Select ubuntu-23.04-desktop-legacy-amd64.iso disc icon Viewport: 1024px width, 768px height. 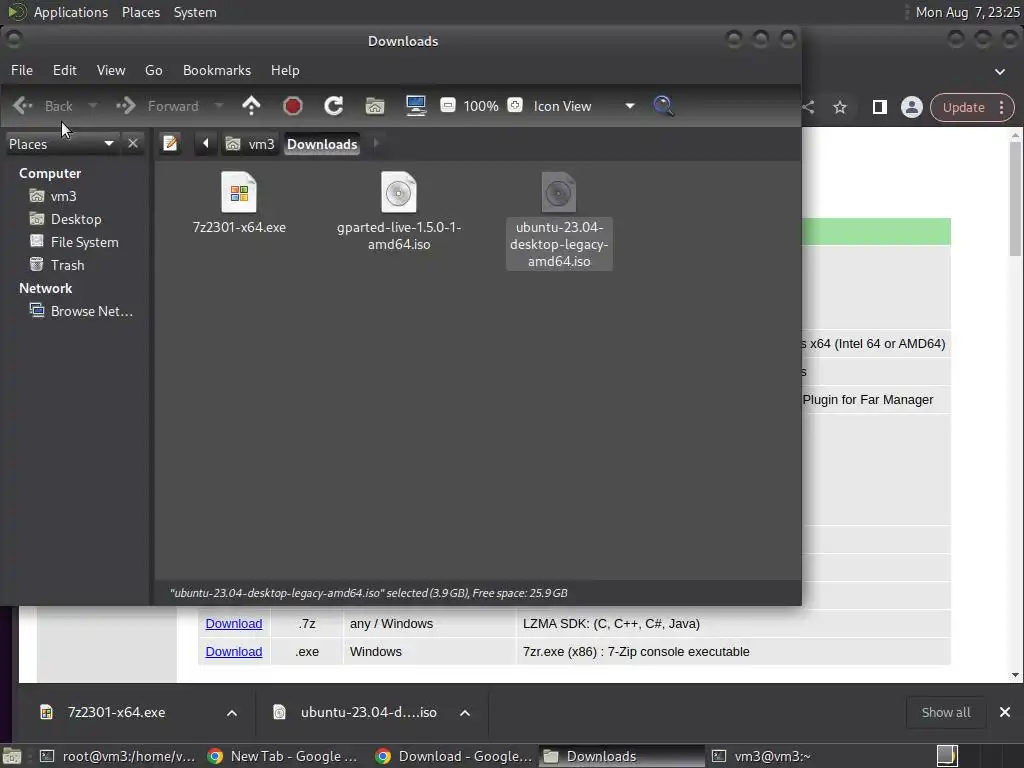point(559,192)
